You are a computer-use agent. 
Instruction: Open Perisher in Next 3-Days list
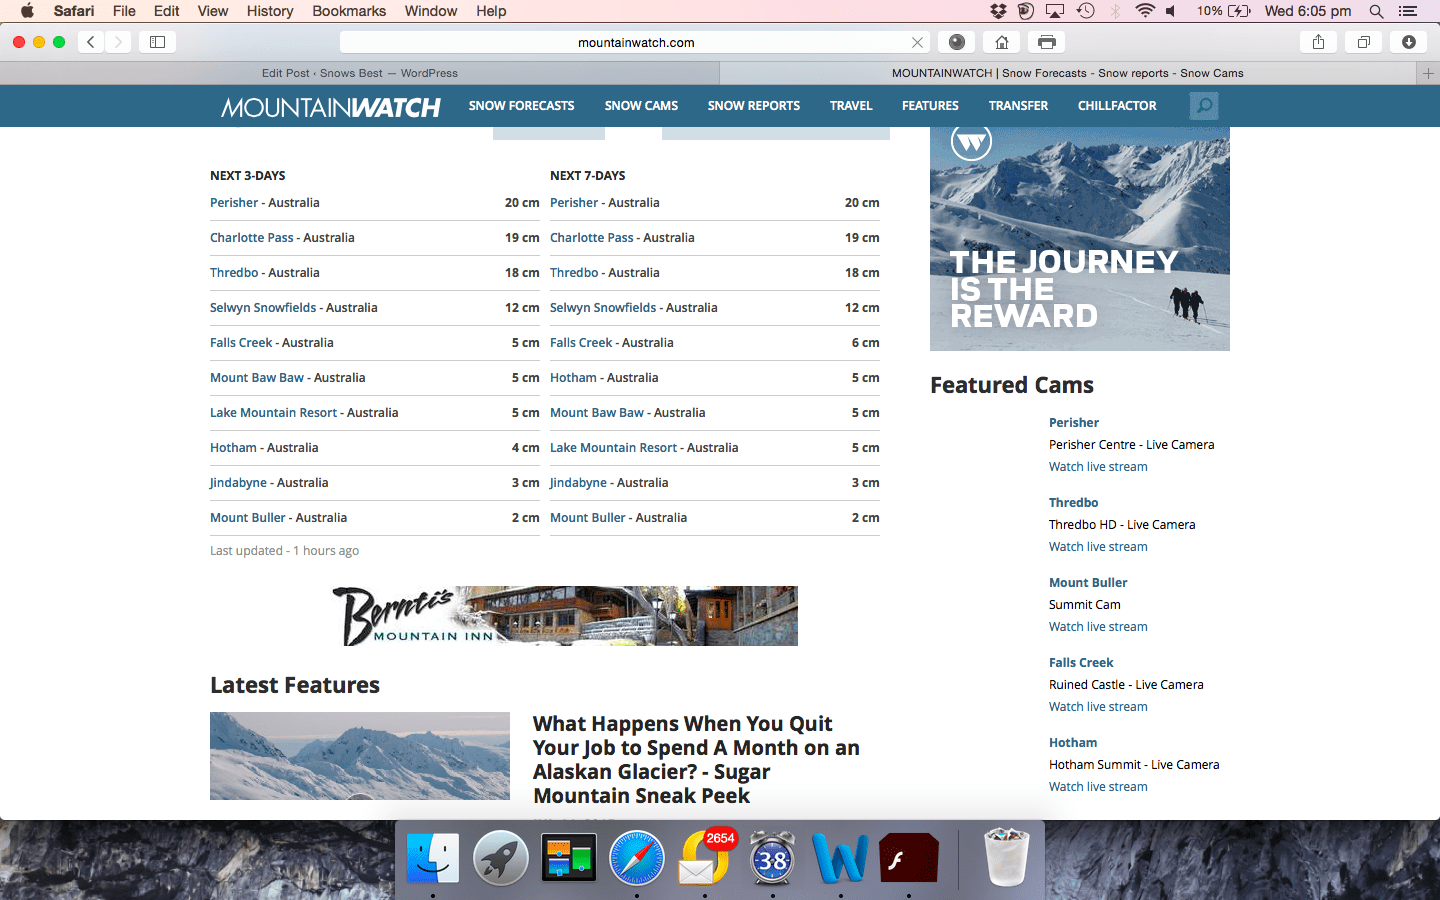[x=234, y=202]
